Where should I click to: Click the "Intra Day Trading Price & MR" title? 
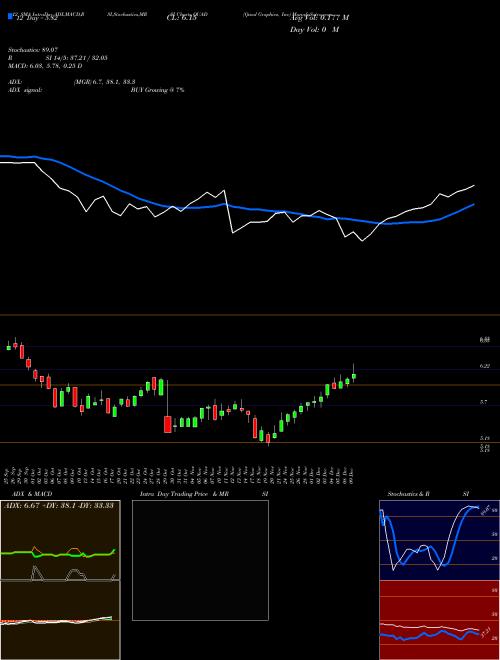point(185,494)
